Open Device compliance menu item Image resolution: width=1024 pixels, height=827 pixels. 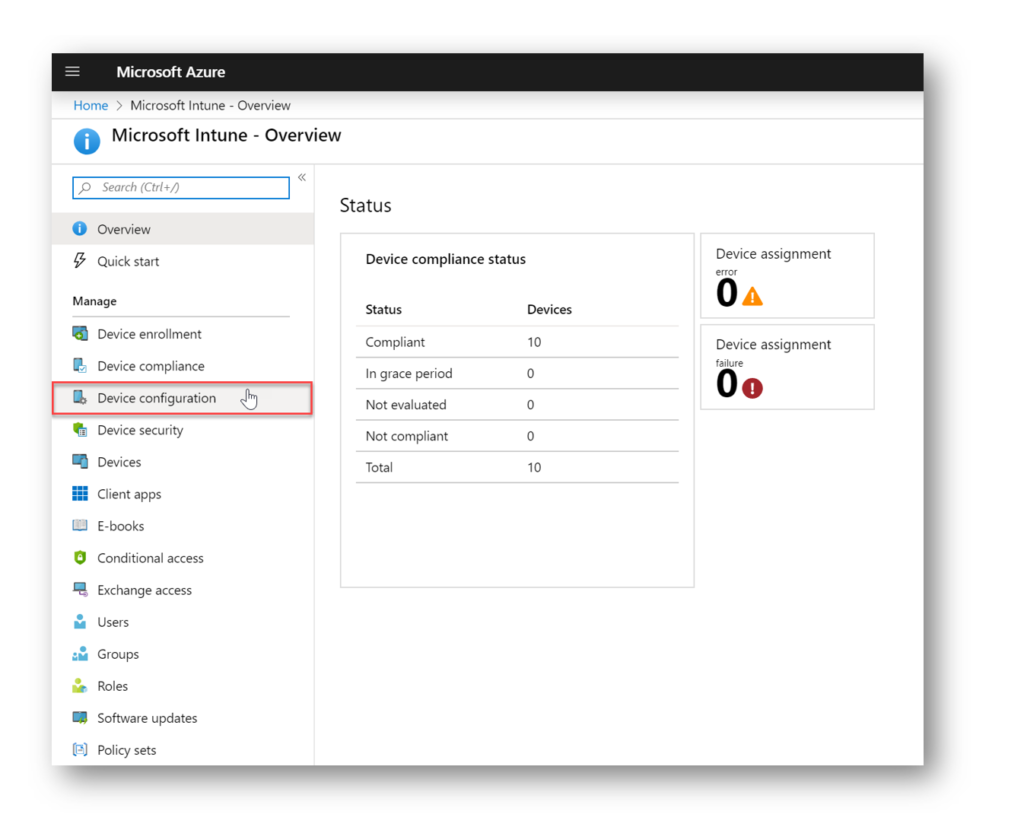pos(183,365)
